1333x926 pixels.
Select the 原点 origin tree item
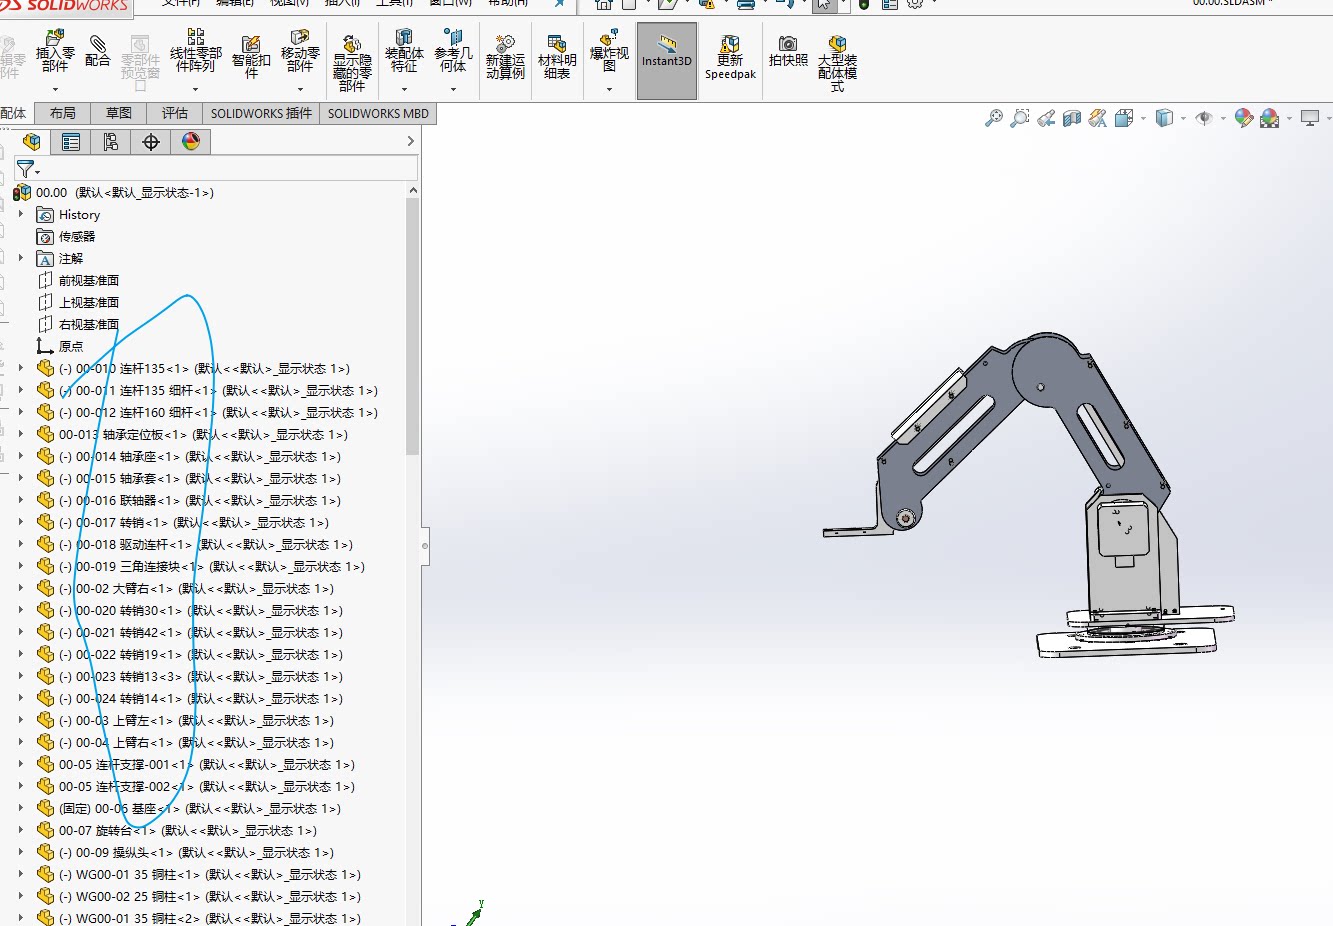[x=71, y=346]
